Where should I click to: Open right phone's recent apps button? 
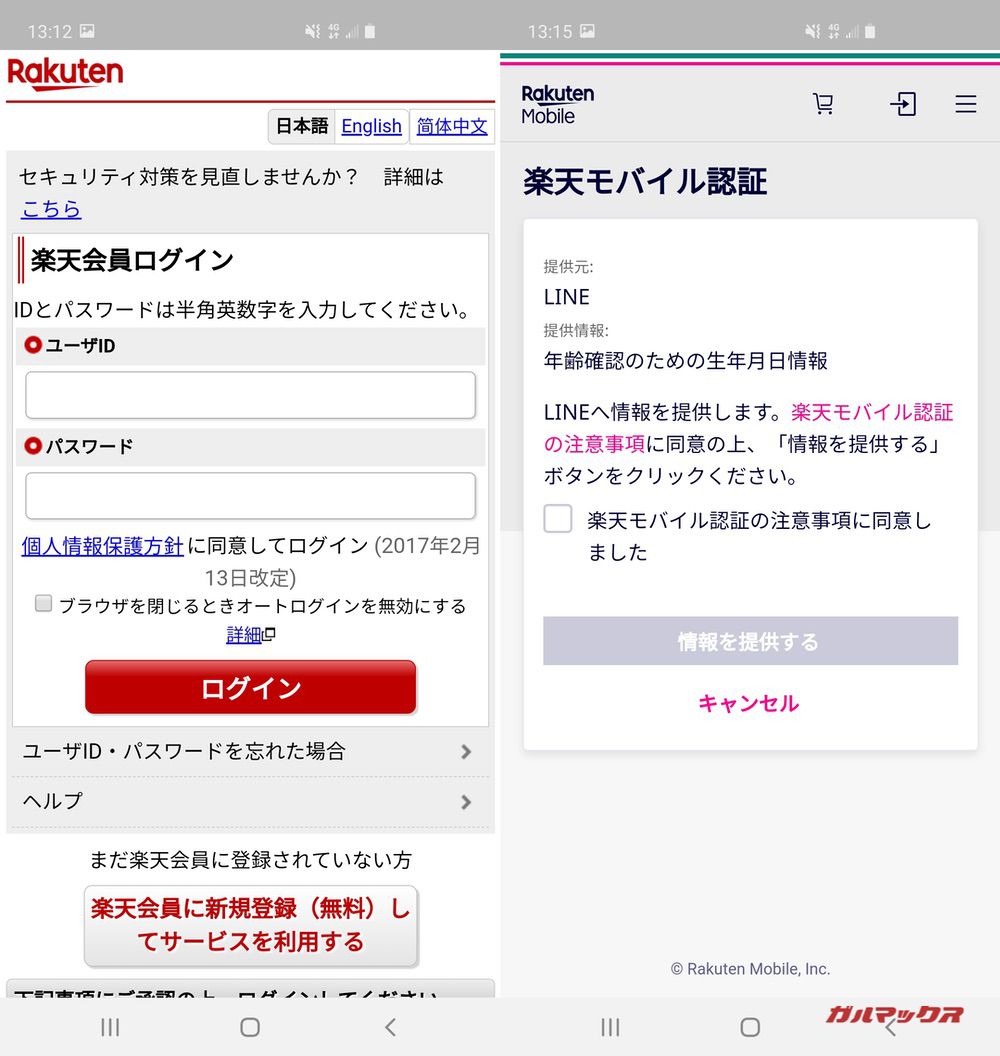coord(610,1027)
